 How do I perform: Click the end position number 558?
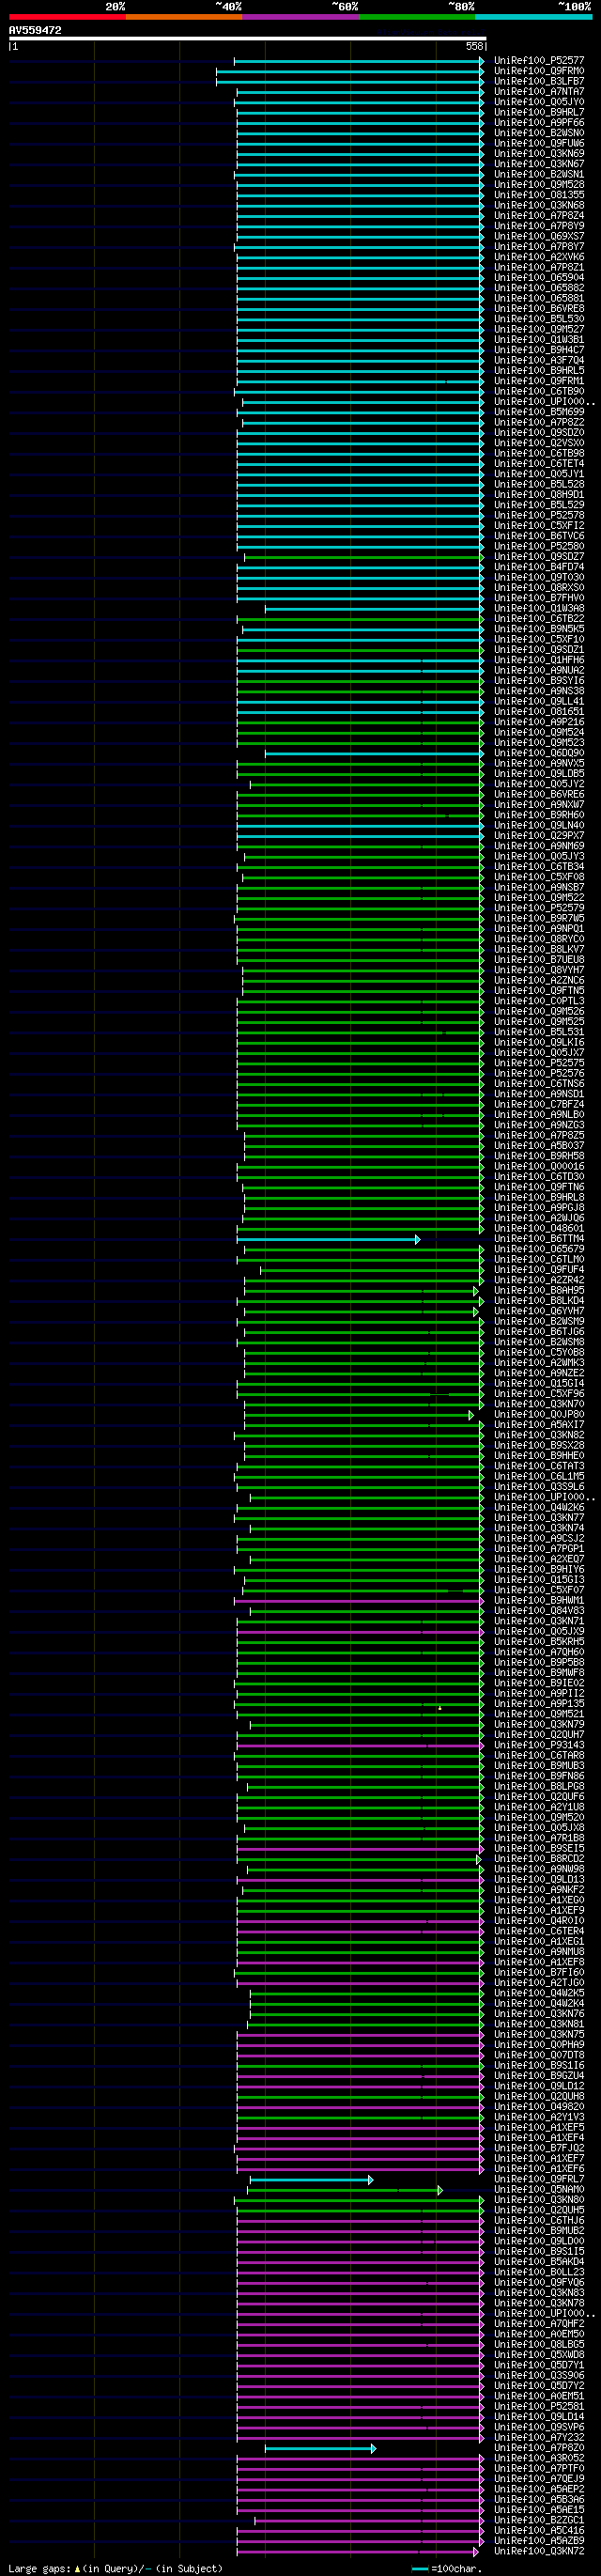coord(475,47)
